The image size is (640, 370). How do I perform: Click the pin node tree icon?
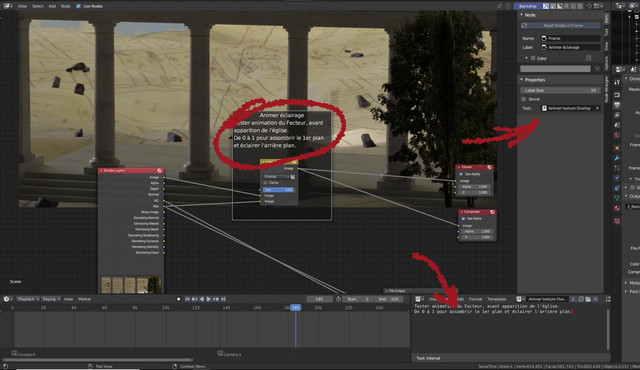[x=499, y=6]
